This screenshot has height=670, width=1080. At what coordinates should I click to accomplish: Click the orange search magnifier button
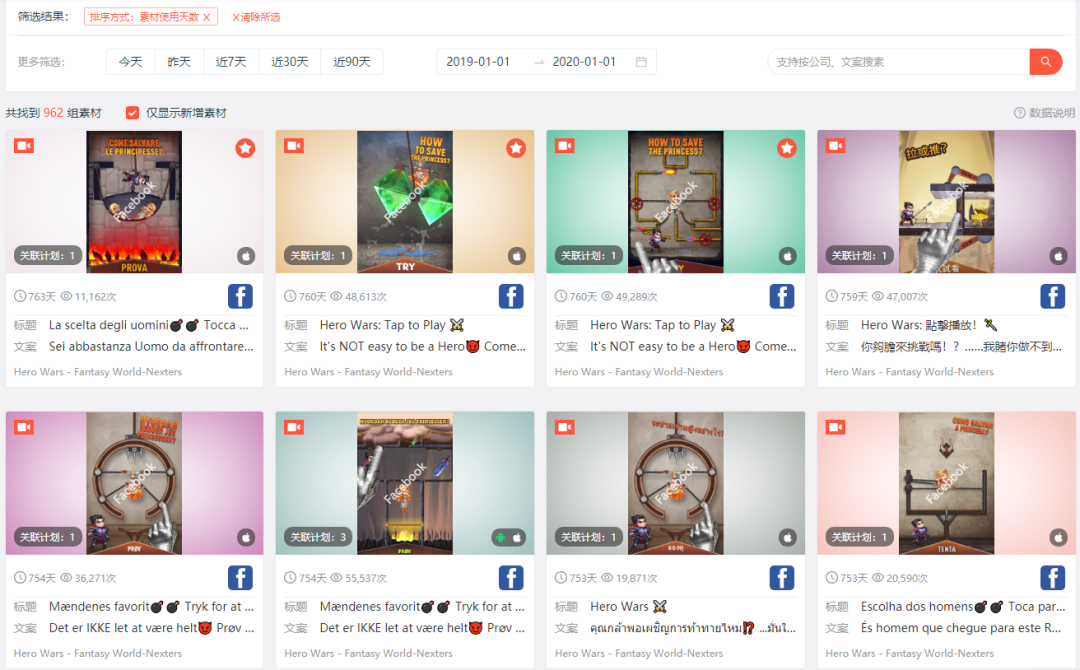pyautogui.click(x=1046, y=62)
